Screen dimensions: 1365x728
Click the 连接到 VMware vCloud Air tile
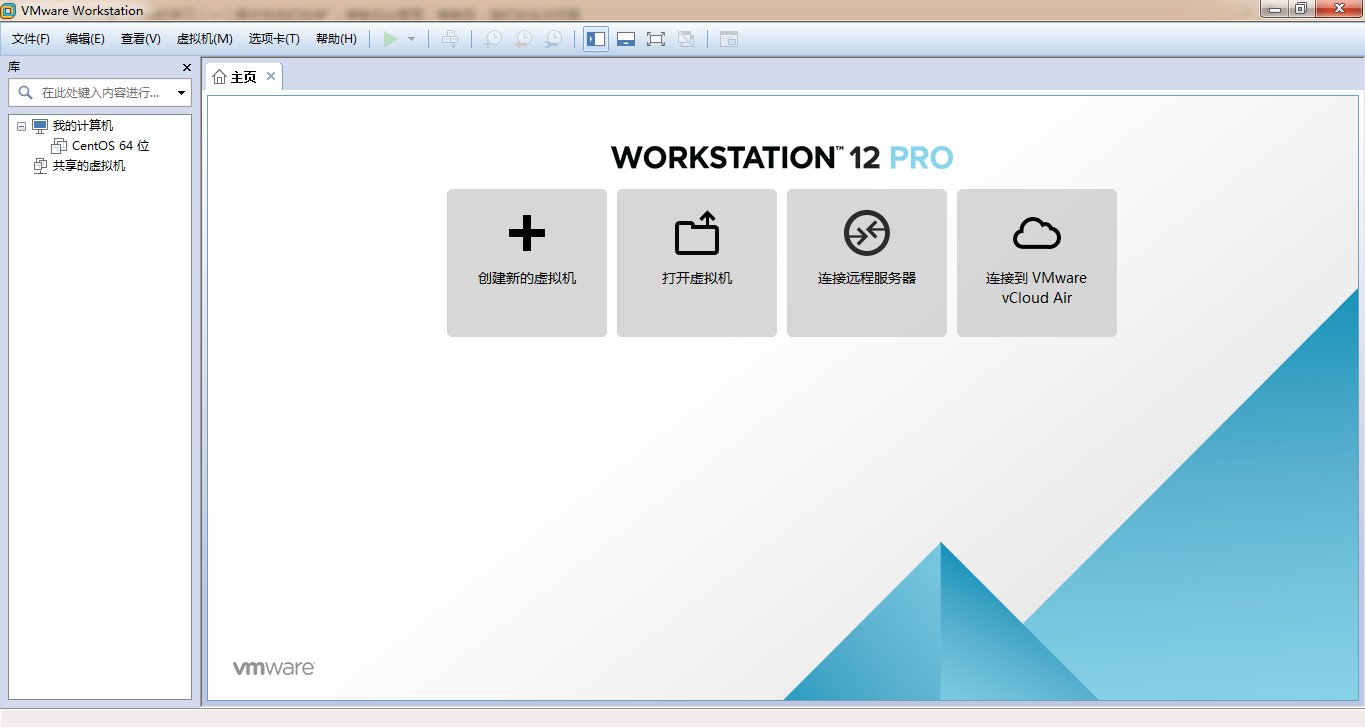click(1037, 263)
